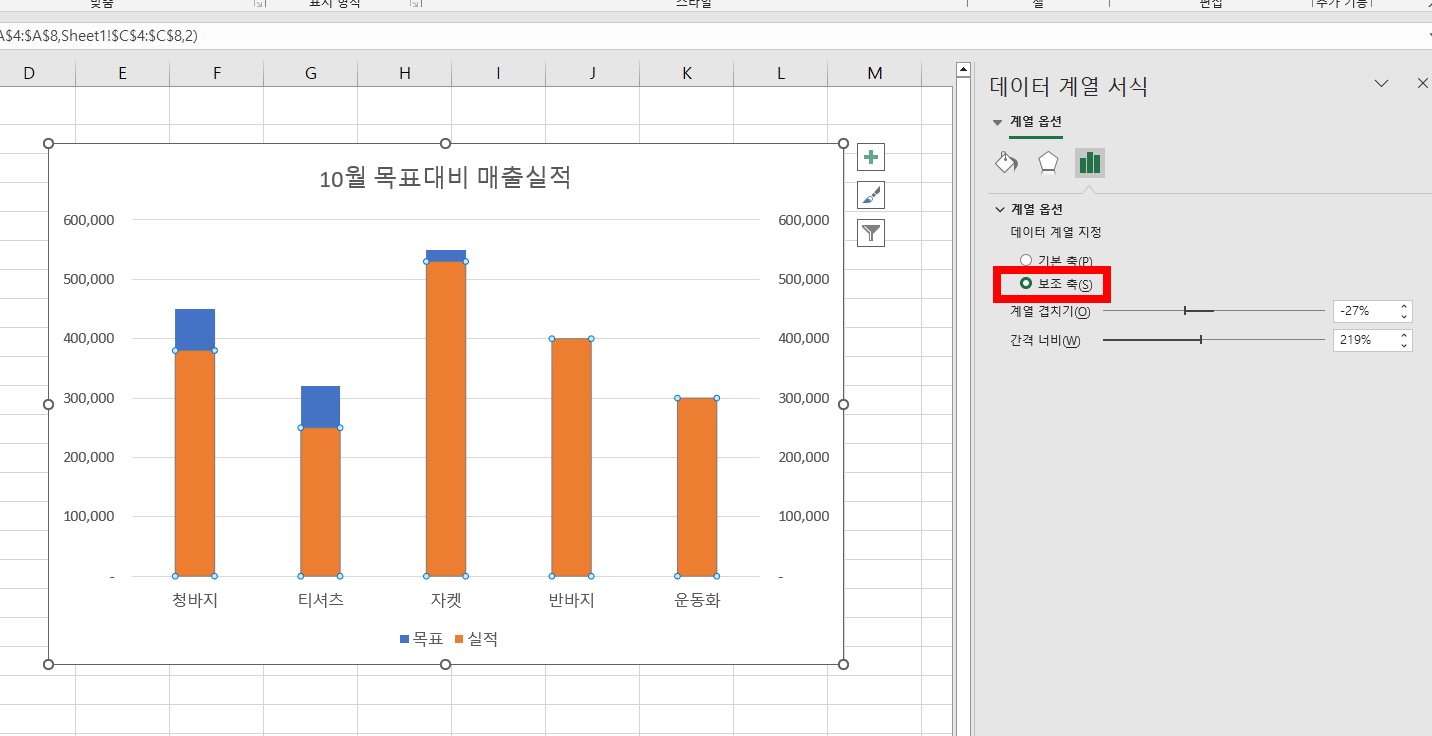The height and width of the screenshot is (736, 1432).
Task: Select the 실적 legend entry
Action: pos(476,639)
